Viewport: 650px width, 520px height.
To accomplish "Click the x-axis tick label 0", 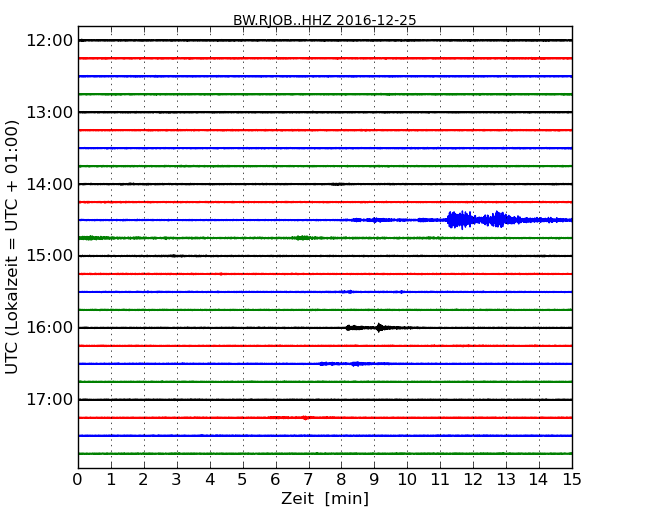I will [78, 480].
